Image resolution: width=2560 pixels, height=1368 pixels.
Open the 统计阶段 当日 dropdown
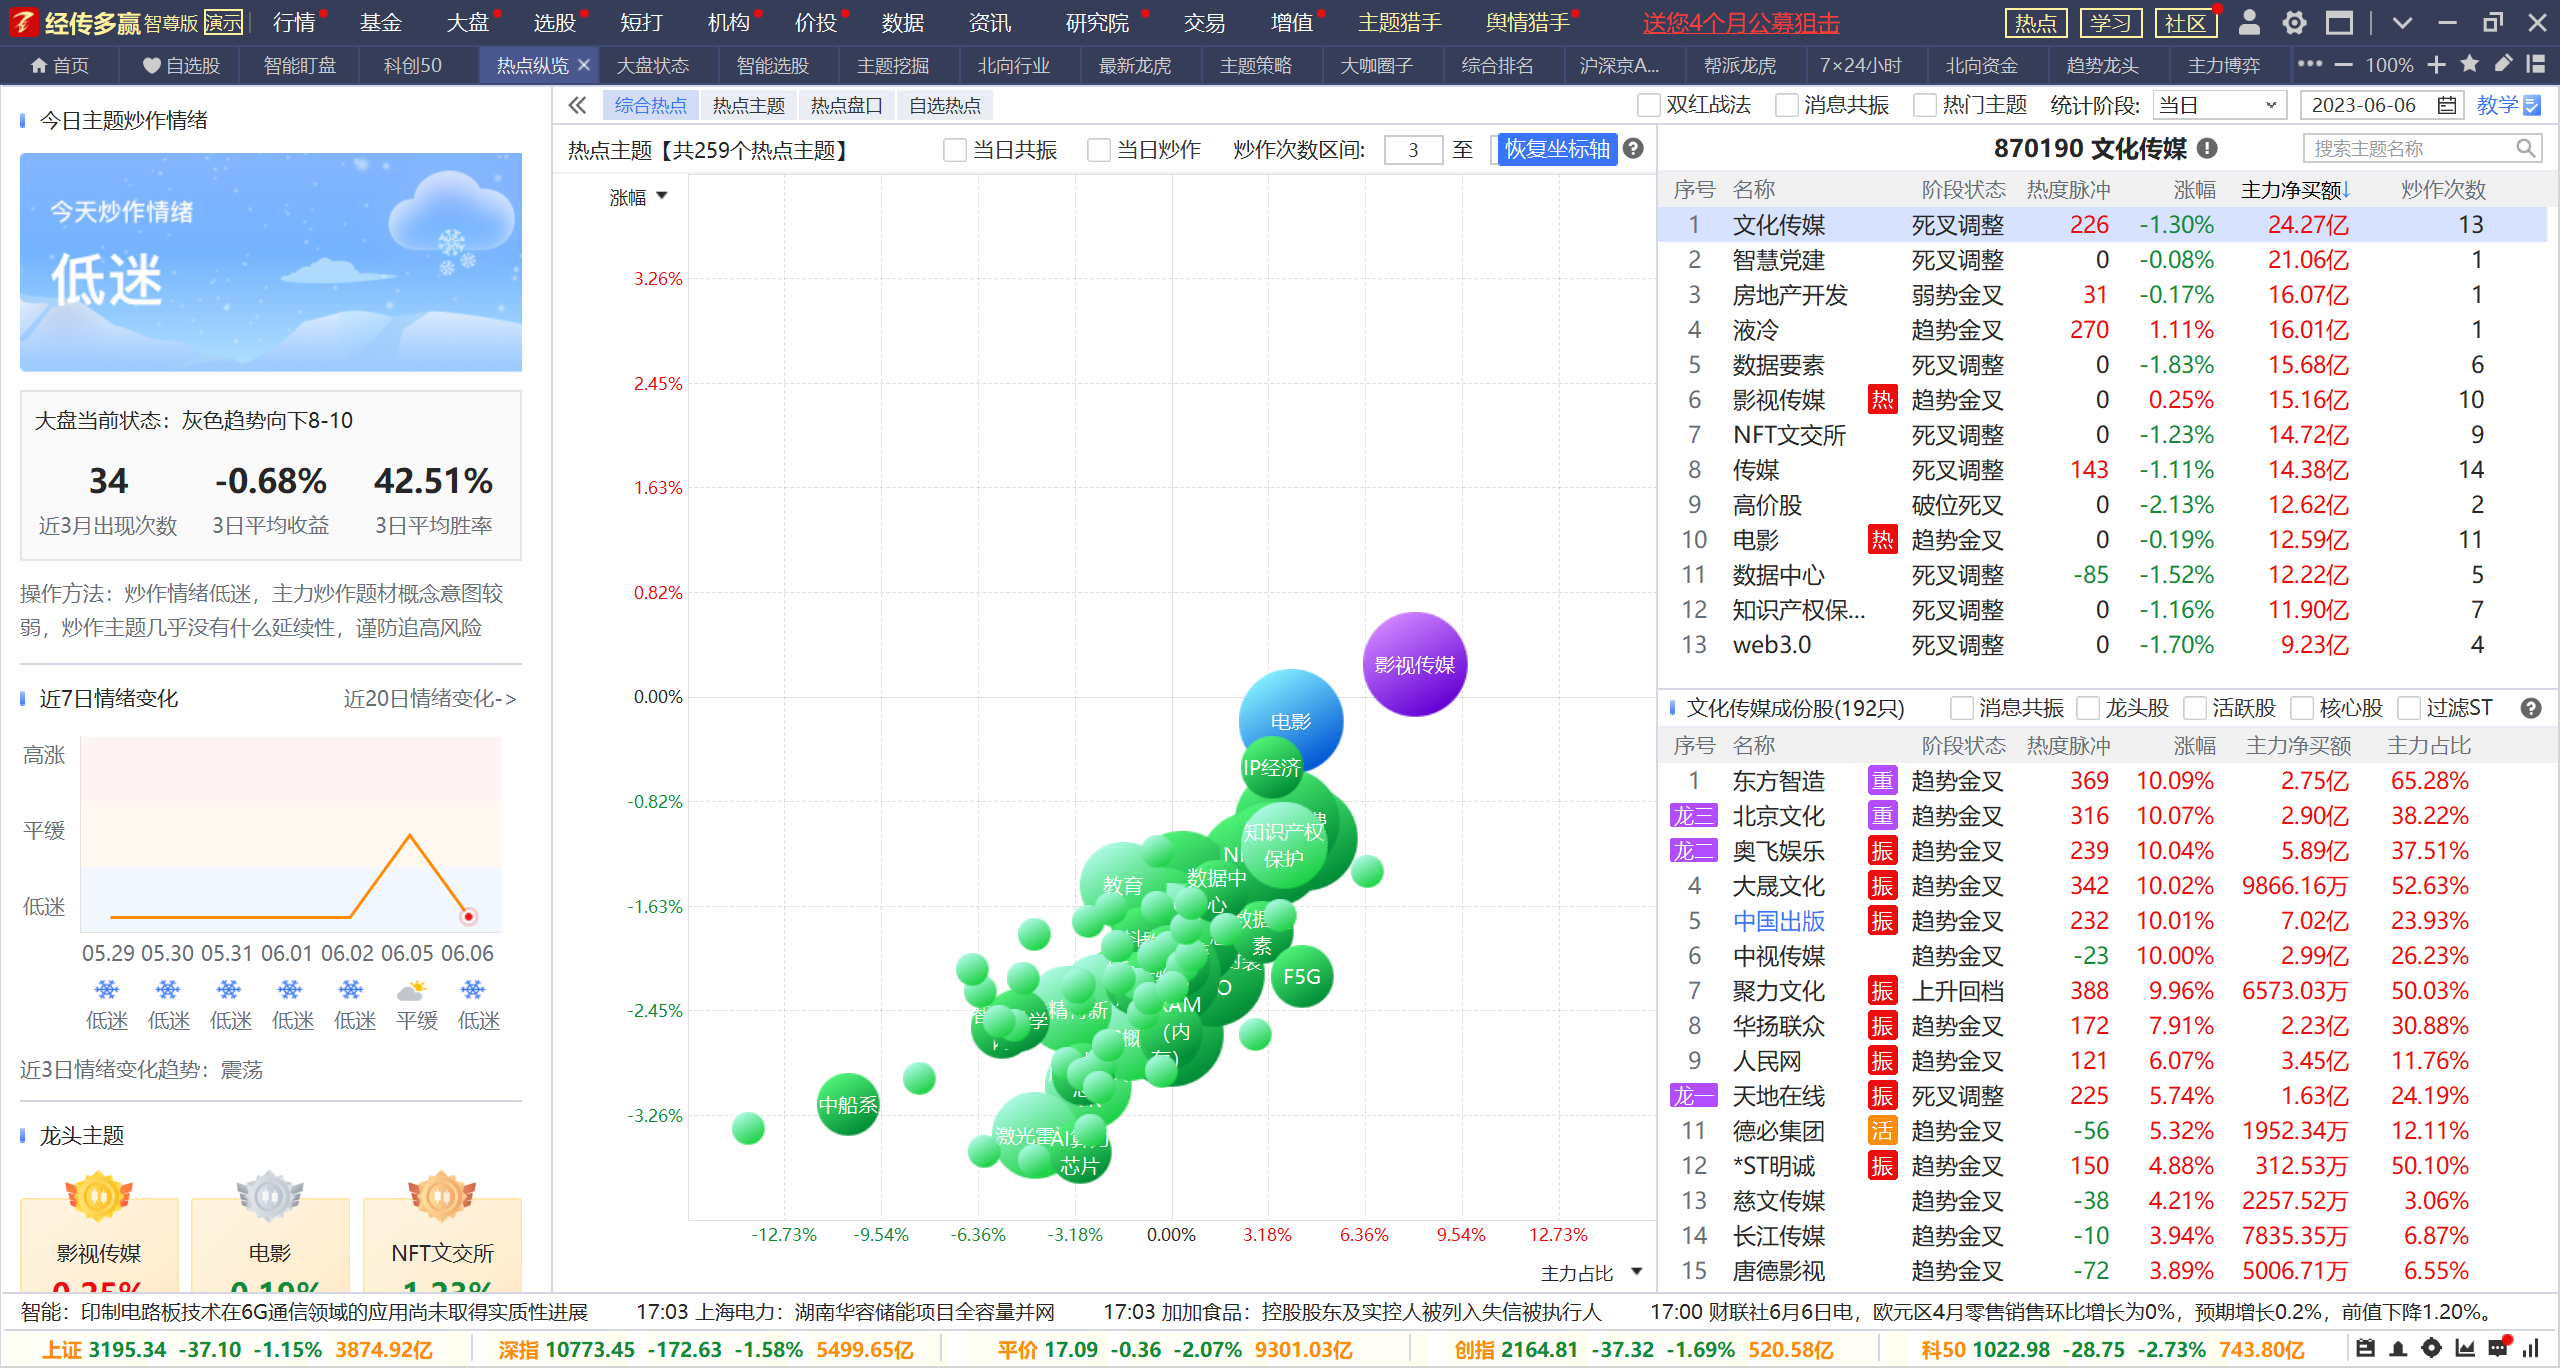[2218, 105]
